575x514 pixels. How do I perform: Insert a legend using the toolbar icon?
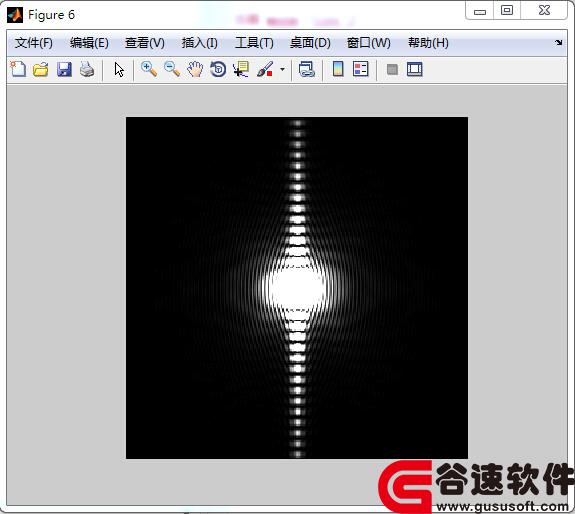pyautogui.click(x=360, y=69)
